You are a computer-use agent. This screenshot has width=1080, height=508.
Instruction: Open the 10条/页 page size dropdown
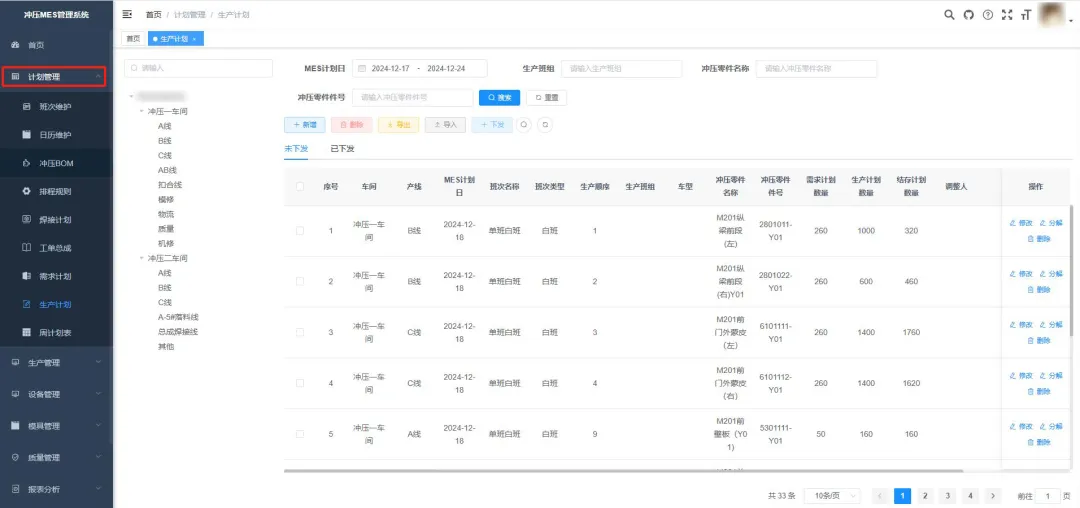tap(832, 496)
